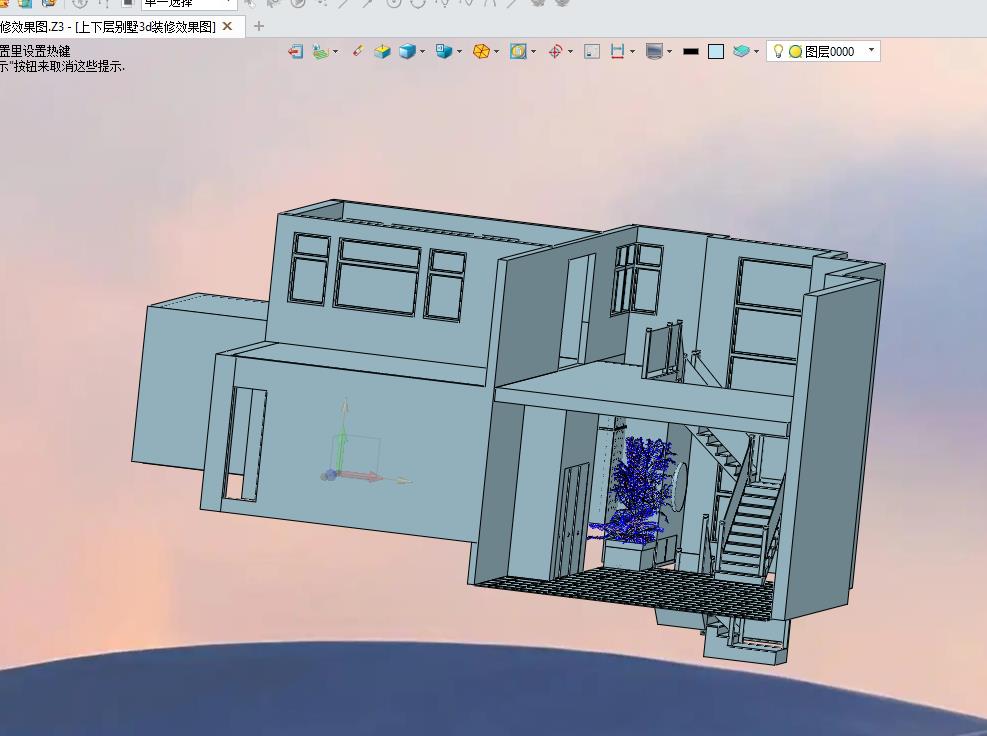987x736 pixels.
Task: Select the eraser tool in view toolbar
Action: coord(358,50)
